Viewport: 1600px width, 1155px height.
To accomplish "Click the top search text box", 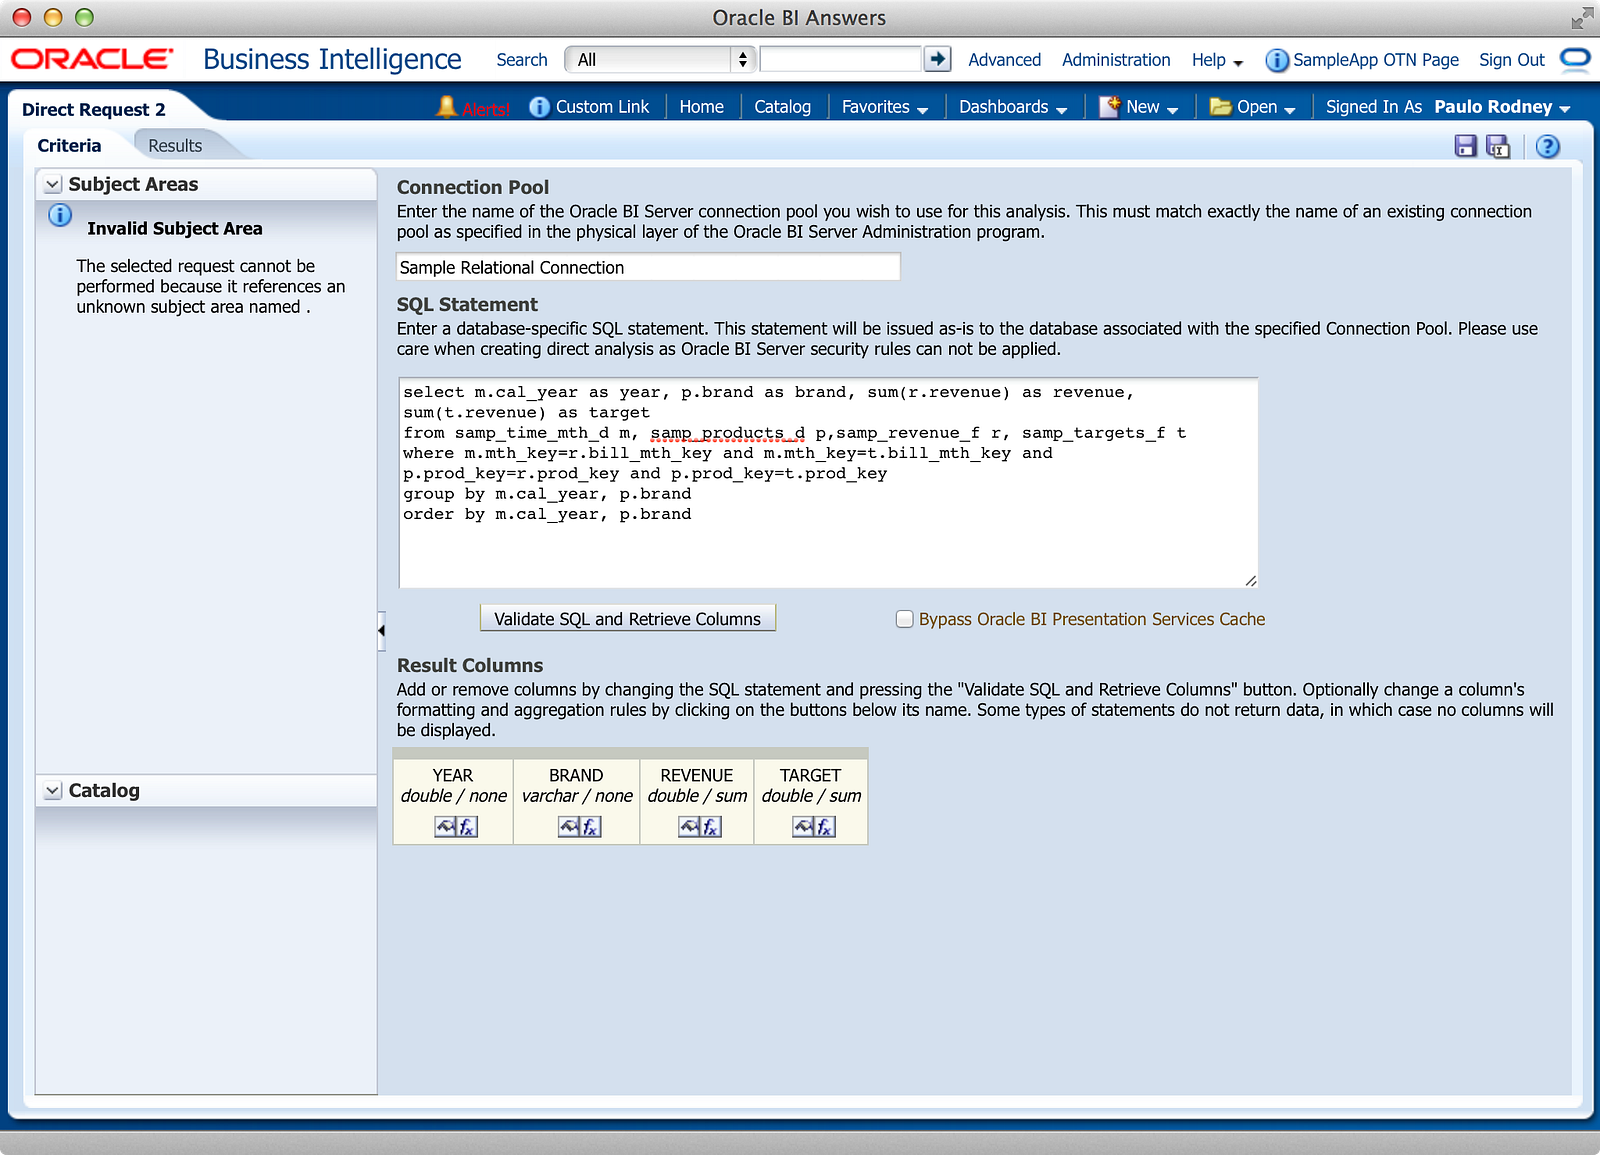I will click(840, 60).
